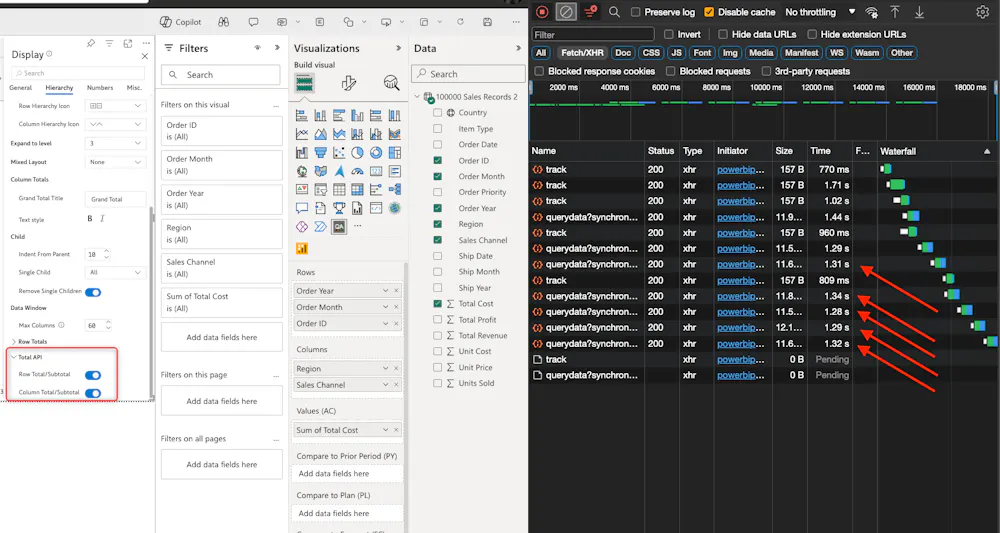The image size is (1000, 533).
Task: Pin the Display panel
Action: click(x=91, y=43)
